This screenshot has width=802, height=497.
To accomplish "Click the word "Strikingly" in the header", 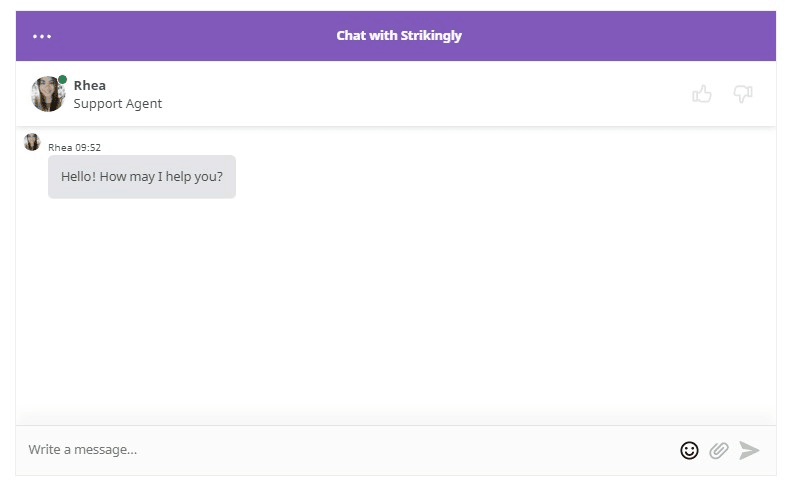I will (x=431, y=36).
